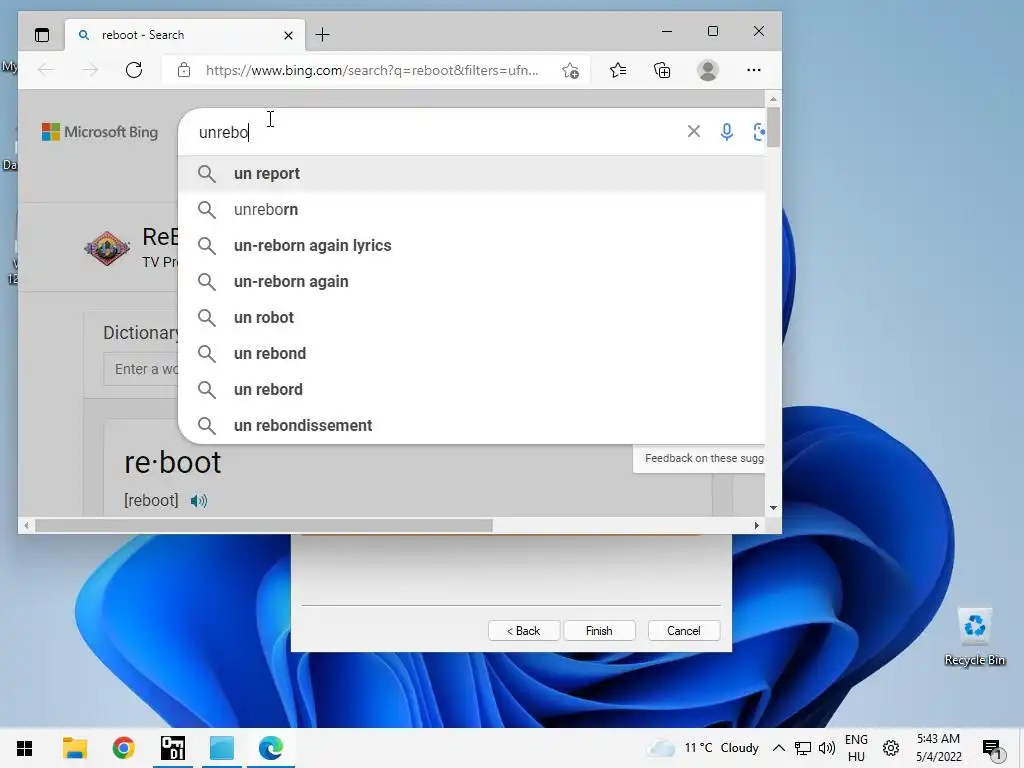Click the Back button in the wizard dialog
1024x768 pixels.
524,631
